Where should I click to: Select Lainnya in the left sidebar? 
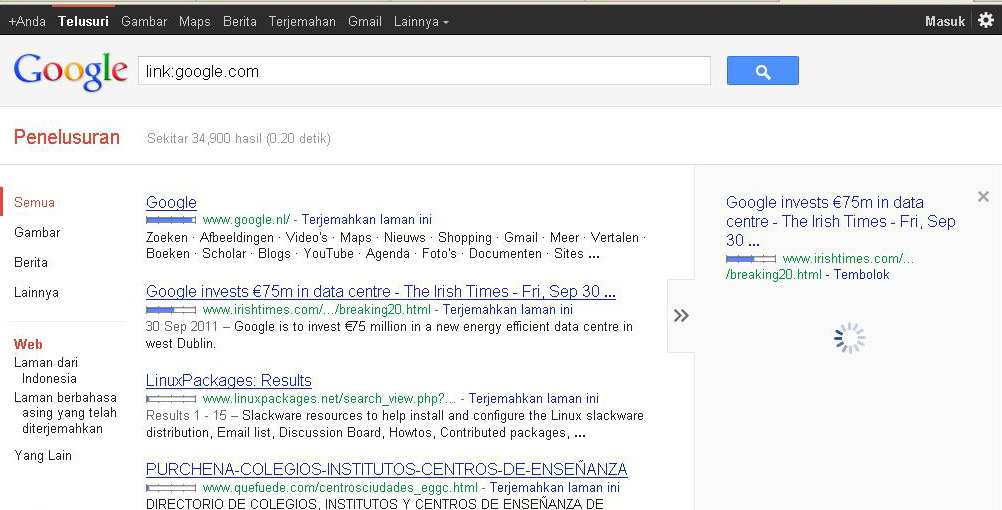coord(36,293)
